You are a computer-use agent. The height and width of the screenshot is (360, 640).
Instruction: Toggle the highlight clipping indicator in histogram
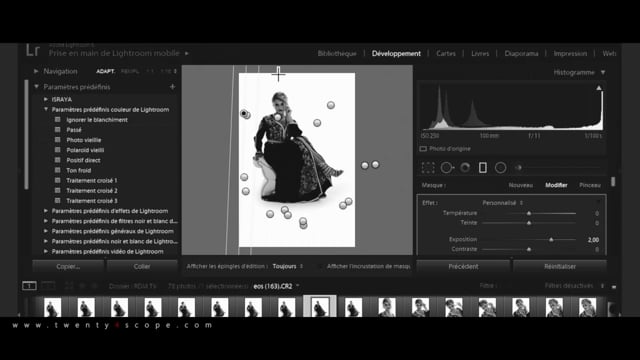tap(599, 88)
